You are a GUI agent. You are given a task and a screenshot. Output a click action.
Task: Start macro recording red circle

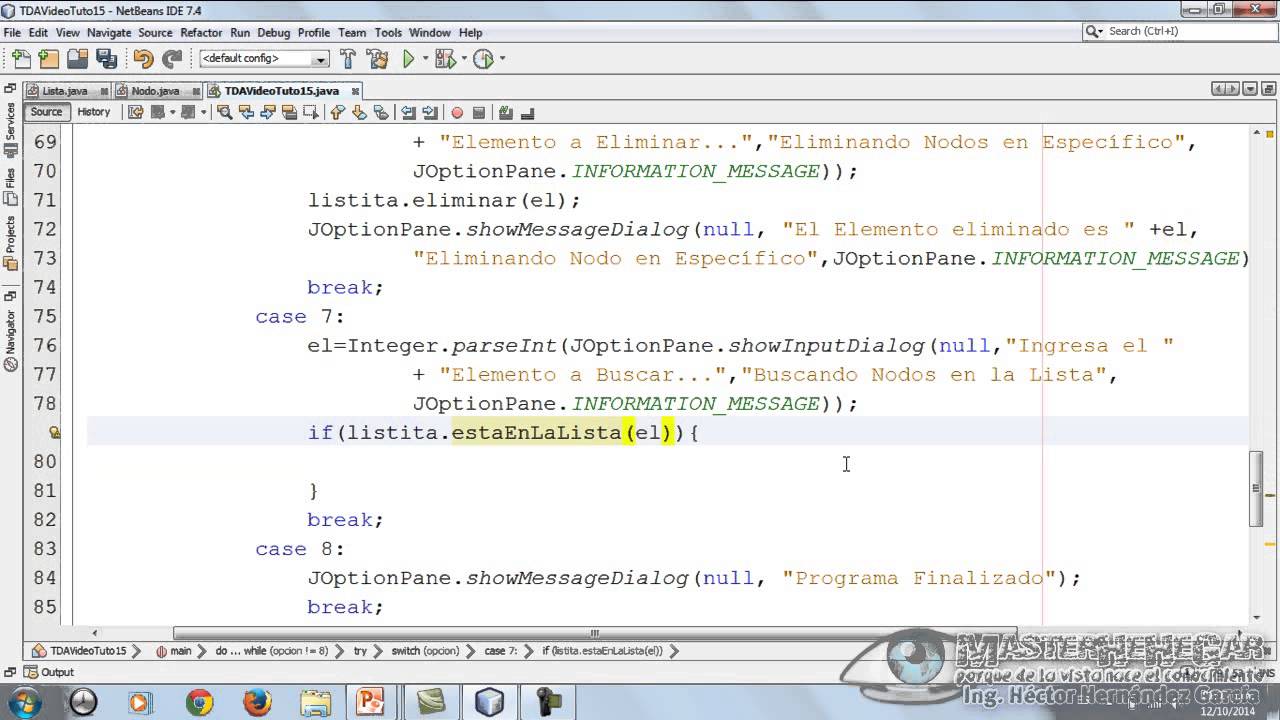pos(457,112)
